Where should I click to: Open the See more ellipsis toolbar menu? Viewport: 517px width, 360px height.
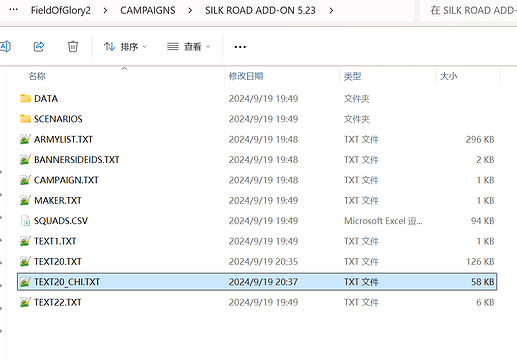(x=240, y=47)
